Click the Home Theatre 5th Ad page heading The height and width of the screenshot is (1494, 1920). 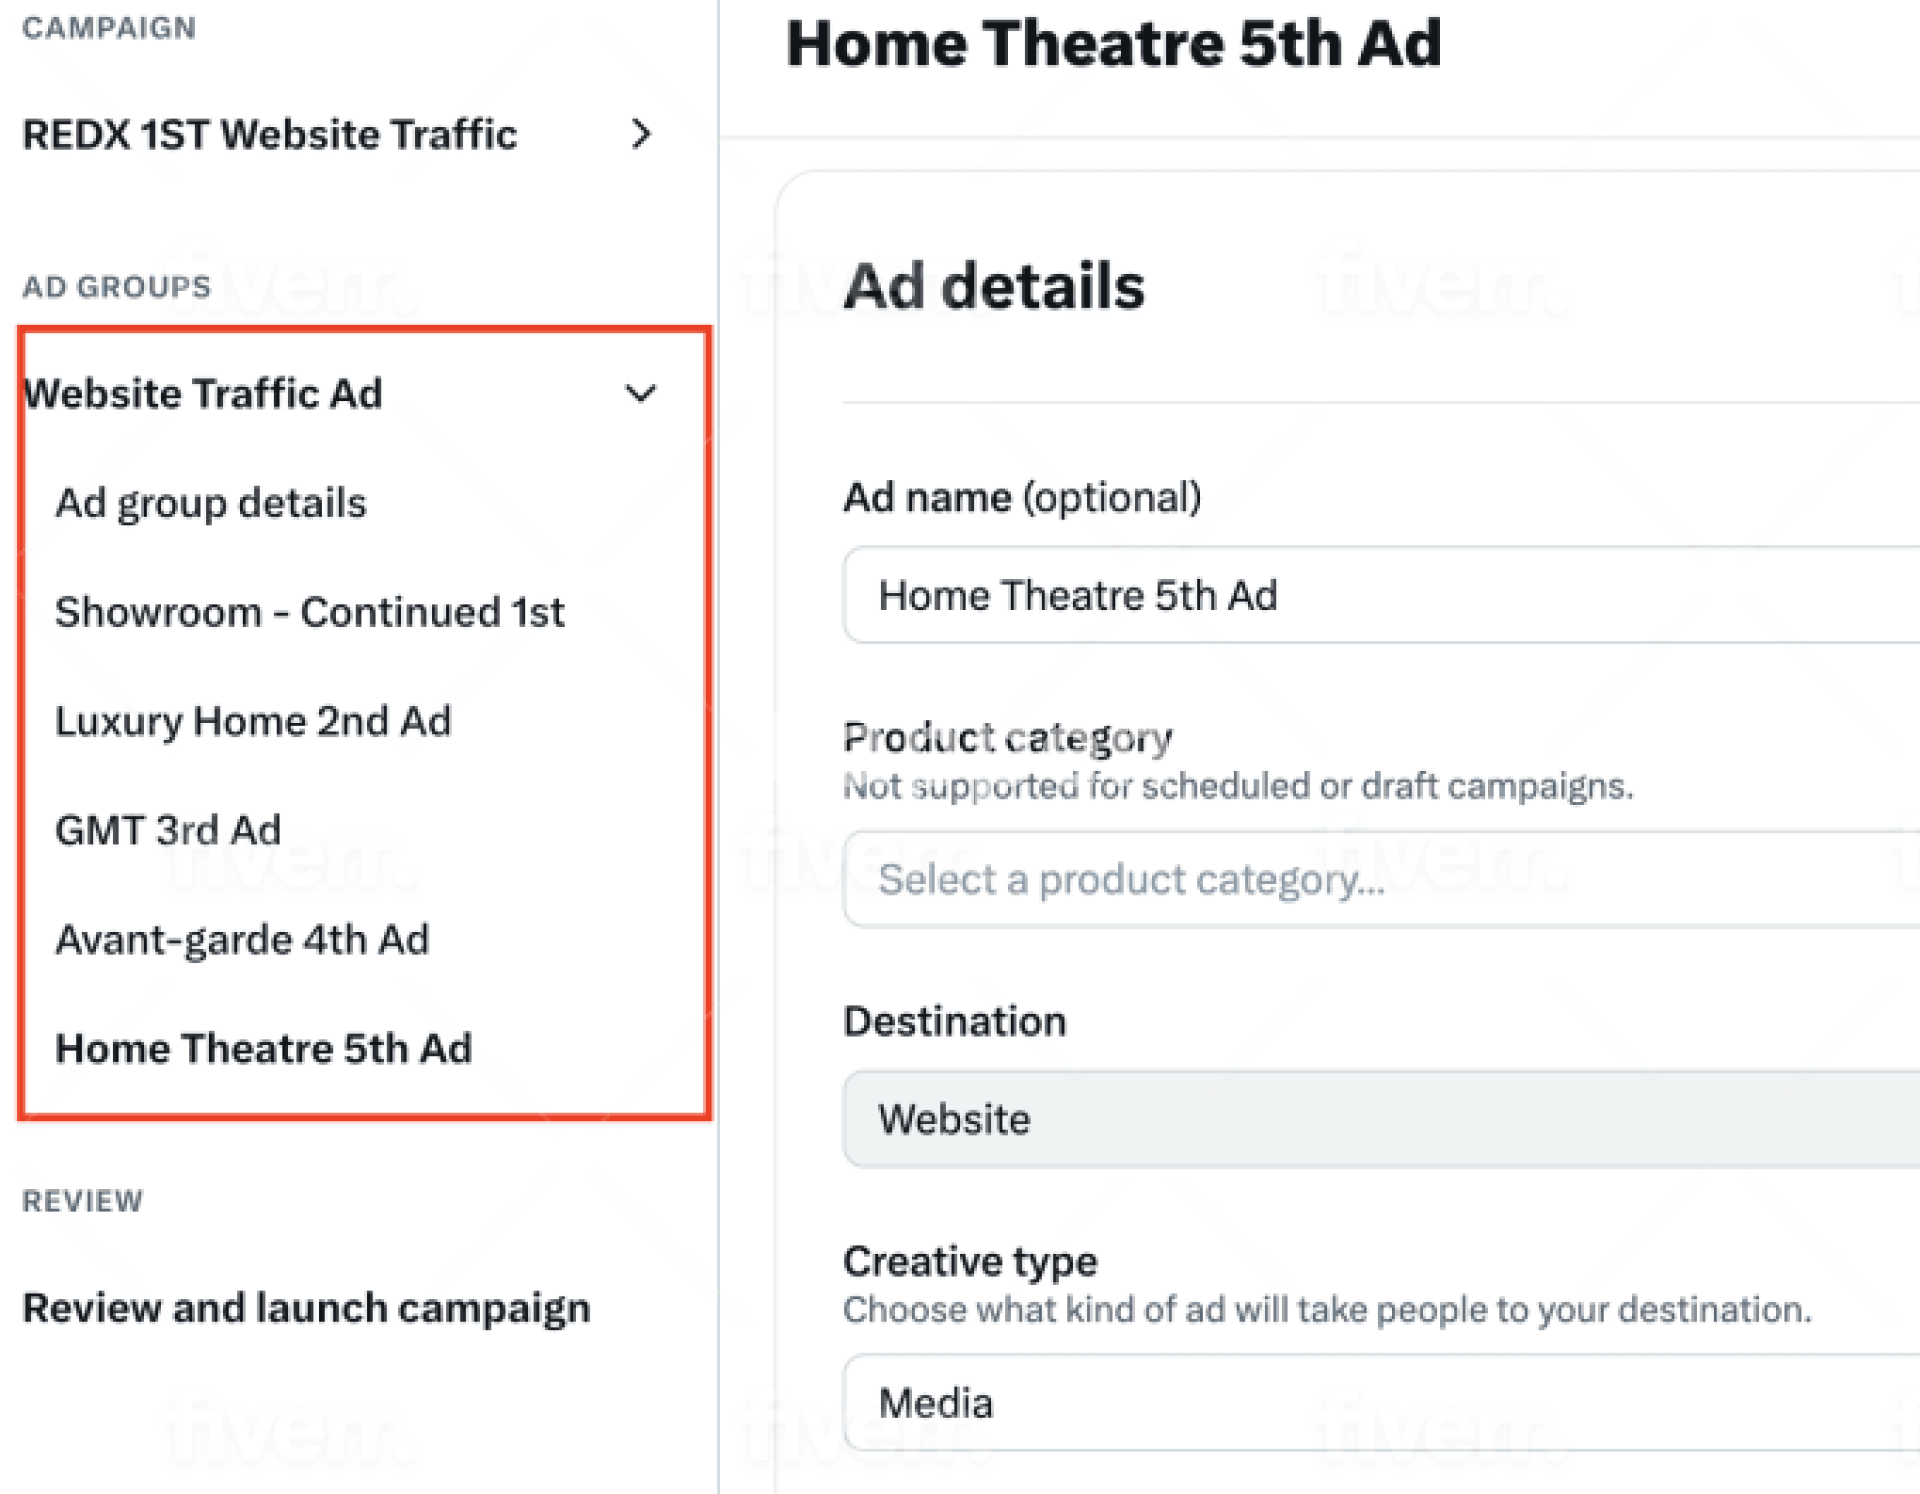(1113, 44)
